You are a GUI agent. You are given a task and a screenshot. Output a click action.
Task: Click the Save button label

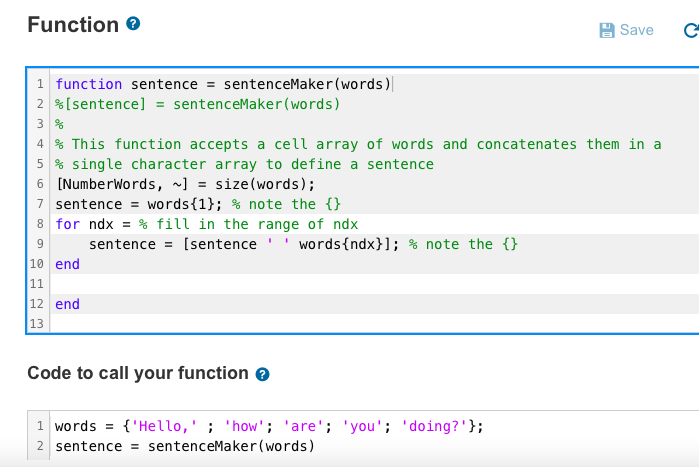pyautogui.click(x=637, y=30)
